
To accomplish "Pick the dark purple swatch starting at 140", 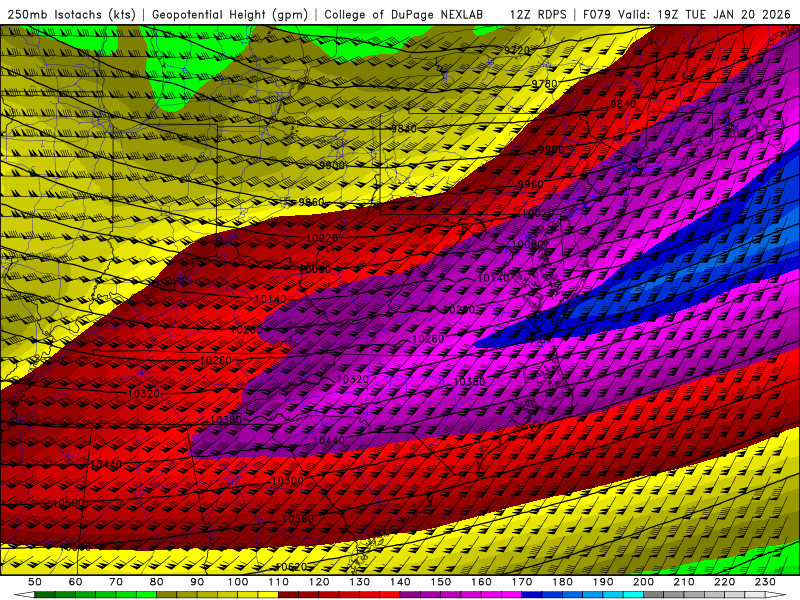I will (x=410, y=594).
